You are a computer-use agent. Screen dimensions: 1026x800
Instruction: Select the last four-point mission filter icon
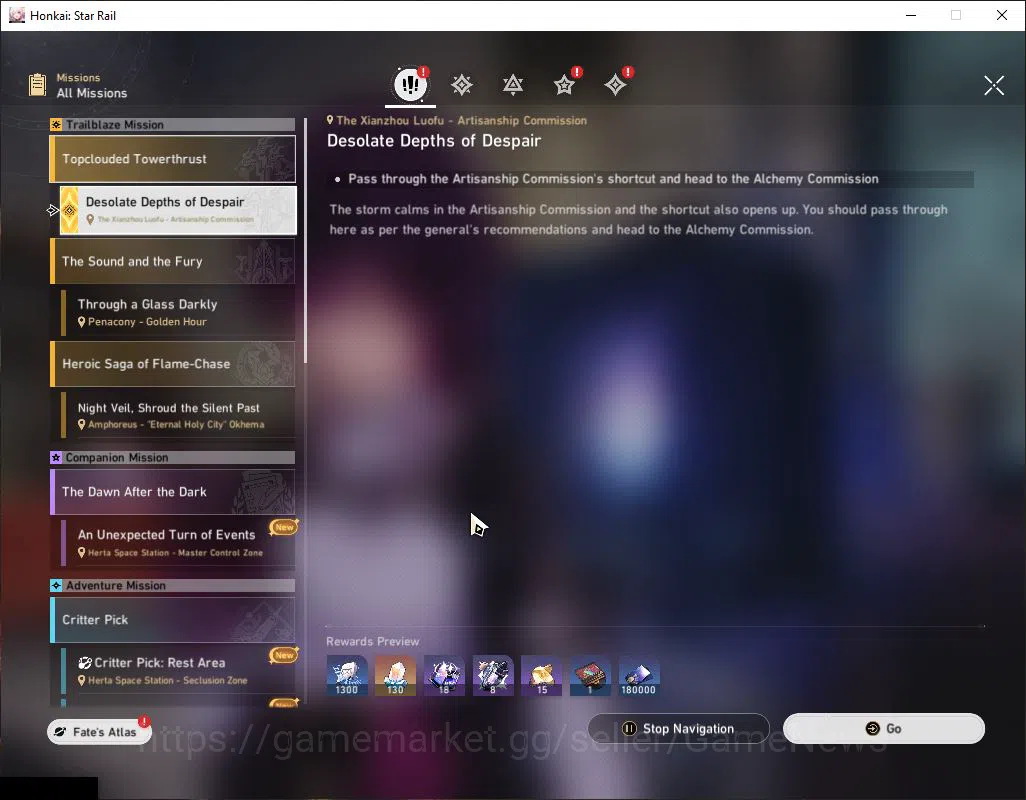(615, 85)
